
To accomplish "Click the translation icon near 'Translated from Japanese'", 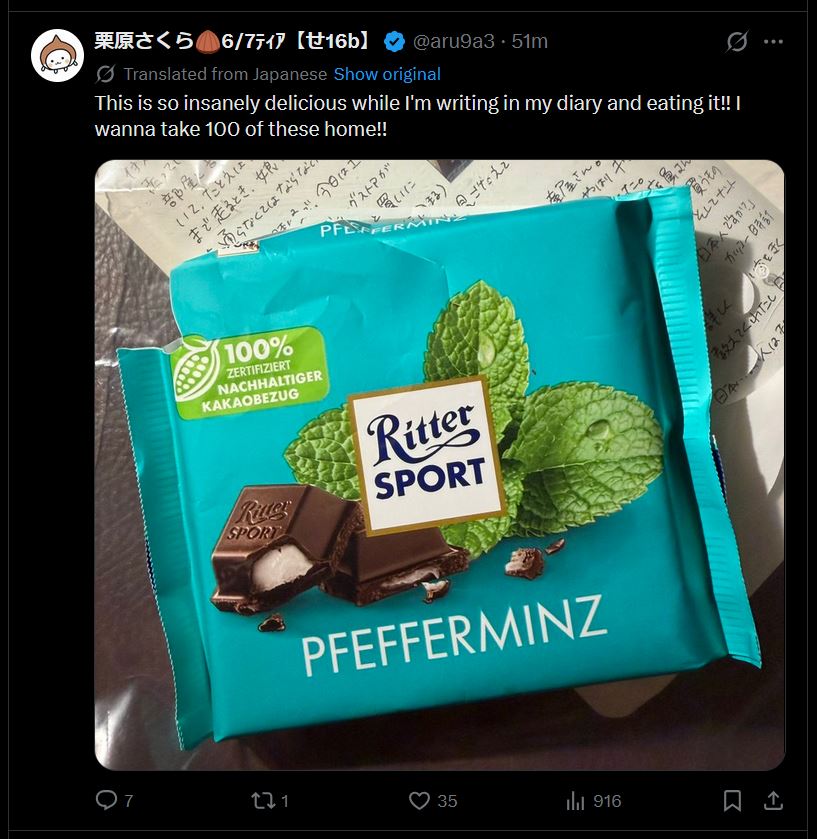I will coord(105,74).
